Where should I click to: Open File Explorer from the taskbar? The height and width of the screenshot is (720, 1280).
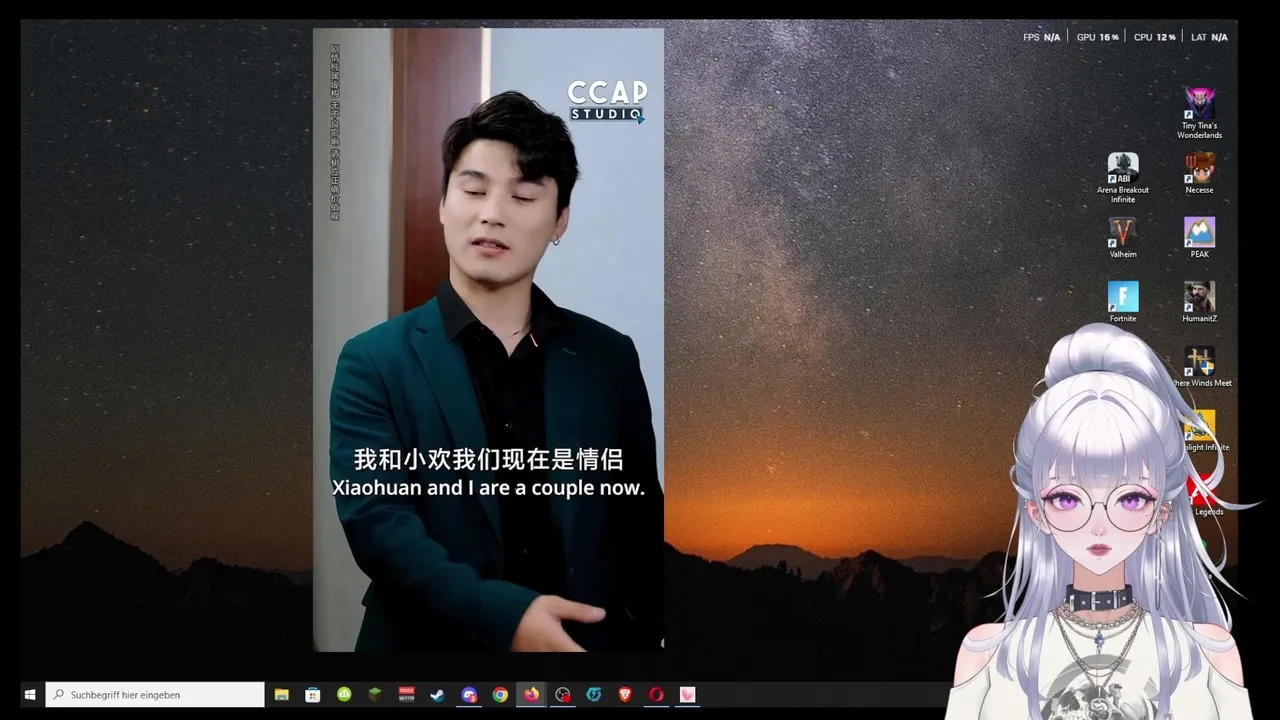click(x=282, y=695)
